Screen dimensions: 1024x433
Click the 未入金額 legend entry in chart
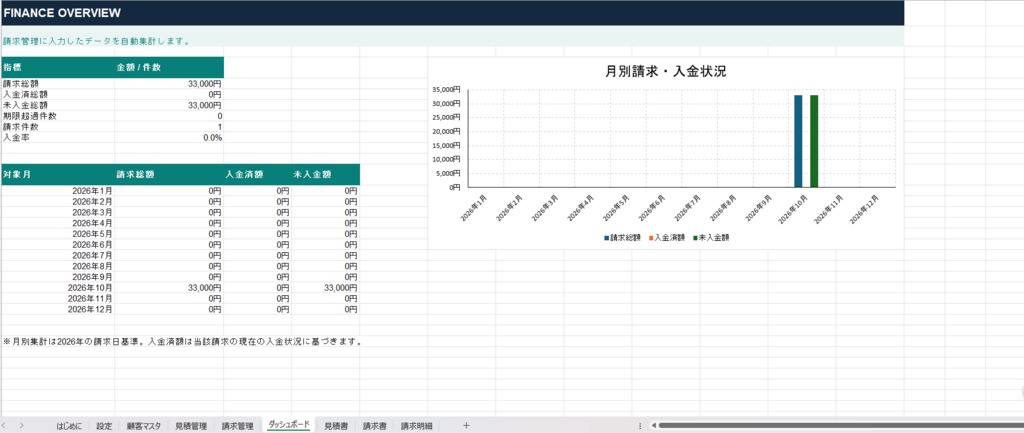(x=711, y=238)
